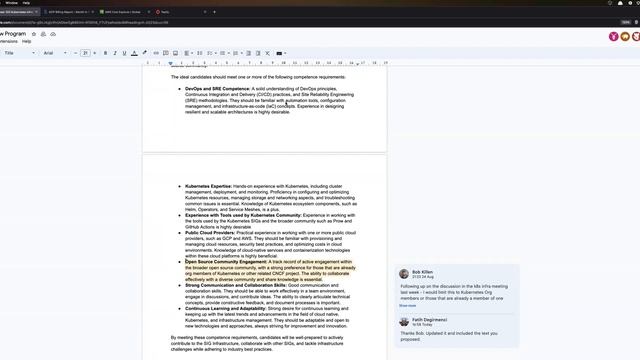Viewport: 640px width, 360px height.
Task: Click Bob Killen's avatar in the comment
Action: (x=404, y=273)
